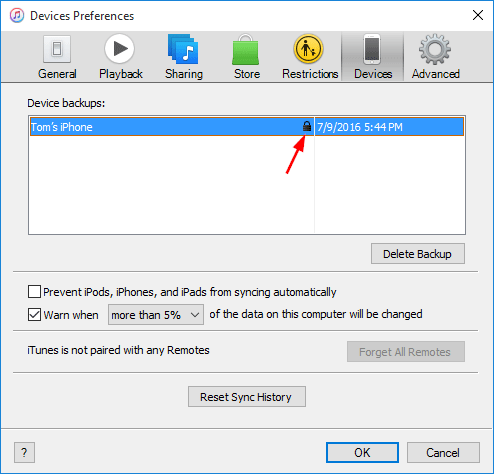Click the lock icon on Tom's iPhone backup
This screenshot has width=494, height=474.
point(307,126)
